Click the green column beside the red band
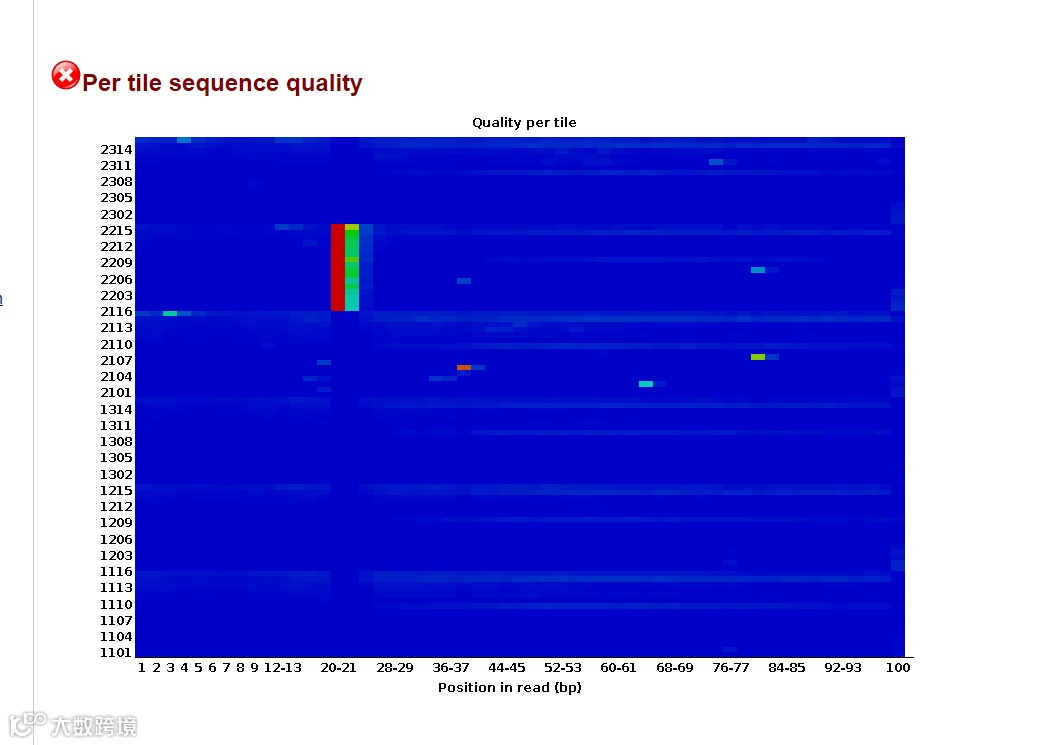This screenshot has height=745, width=1057. click(x=352, y=268)
